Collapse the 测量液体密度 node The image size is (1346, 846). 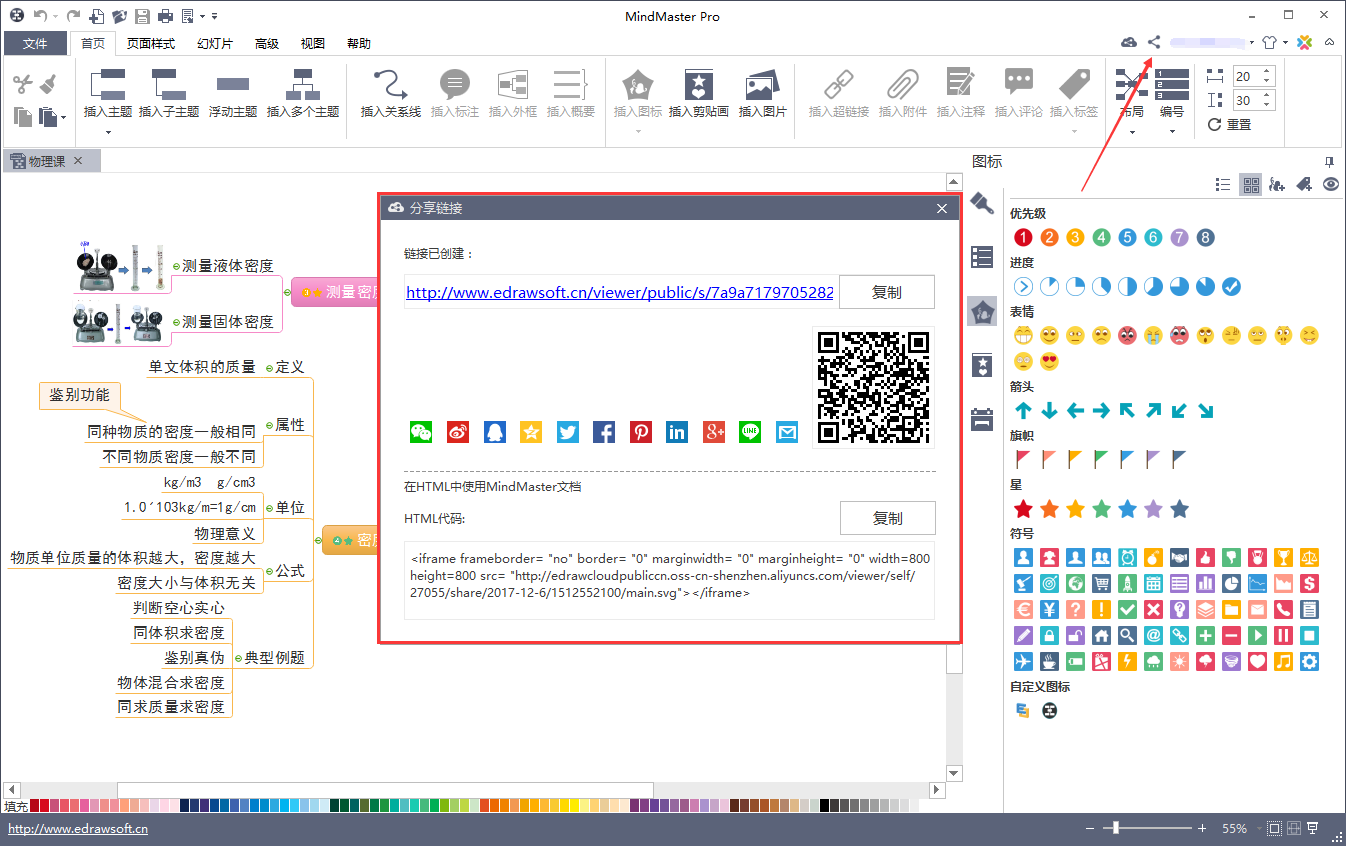(176, 266)
